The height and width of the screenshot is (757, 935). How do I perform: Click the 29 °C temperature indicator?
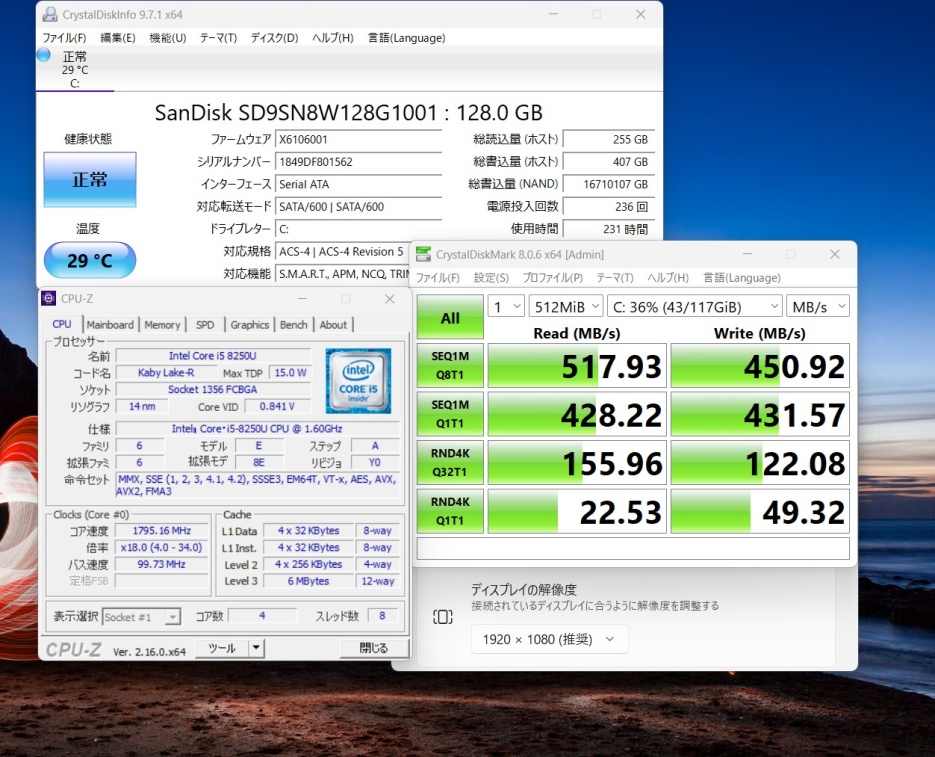[x=89, y=261]
